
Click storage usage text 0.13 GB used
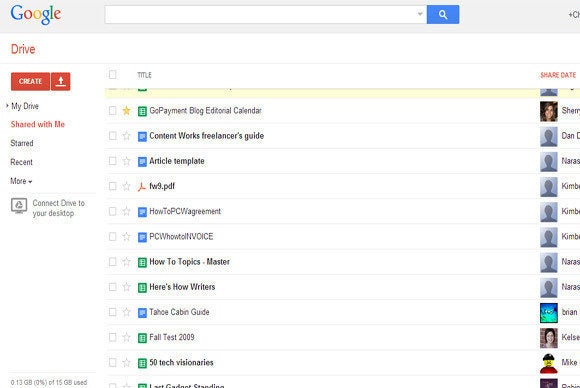point(49,382)
